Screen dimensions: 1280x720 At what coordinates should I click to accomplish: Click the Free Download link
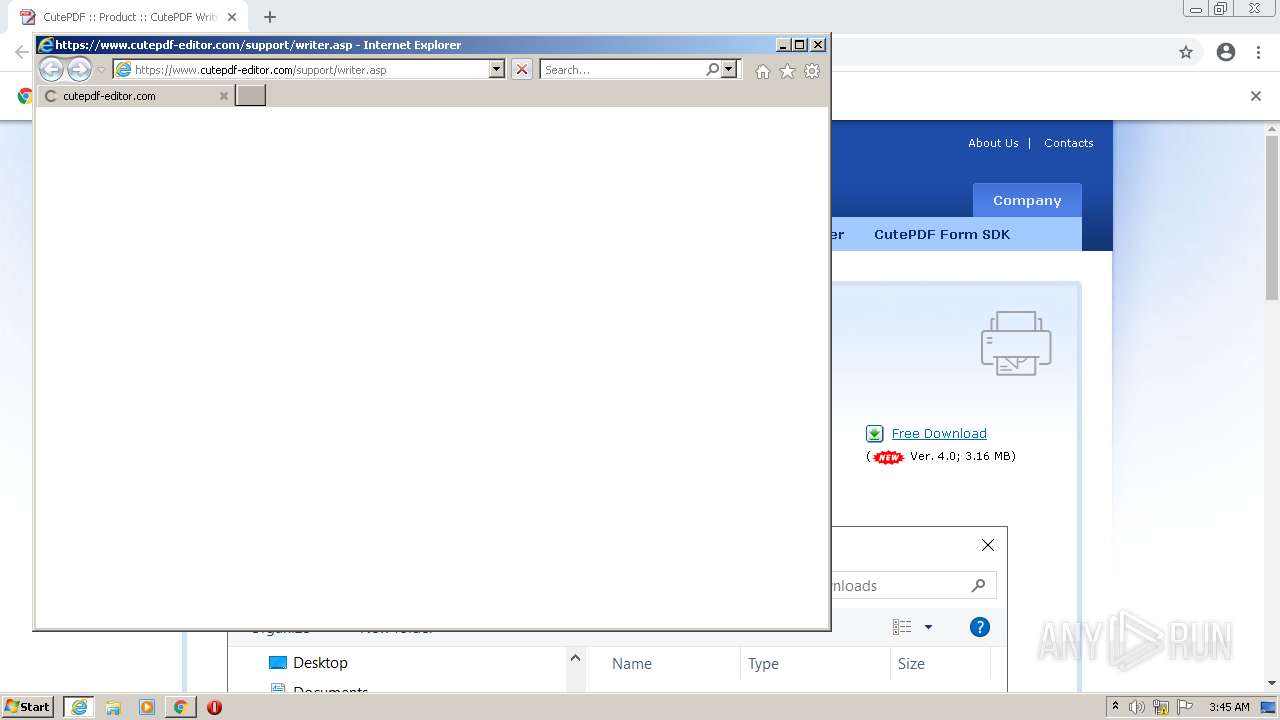(939, 433)
